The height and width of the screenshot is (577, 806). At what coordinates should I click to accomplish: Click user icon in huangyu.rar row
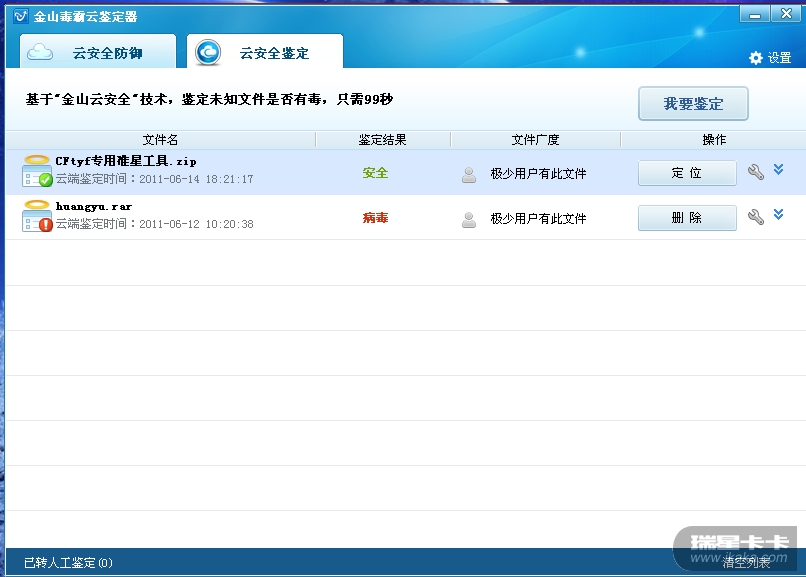coord(469,220)
